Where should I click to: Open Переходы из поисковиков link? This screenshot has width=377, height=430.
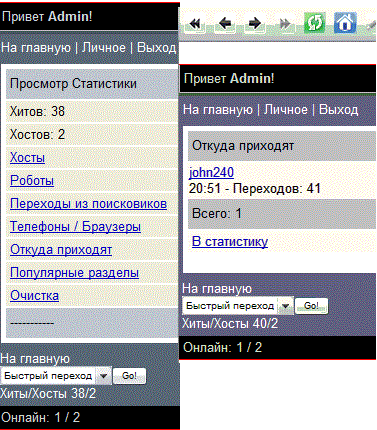click(x=88, y=203)
